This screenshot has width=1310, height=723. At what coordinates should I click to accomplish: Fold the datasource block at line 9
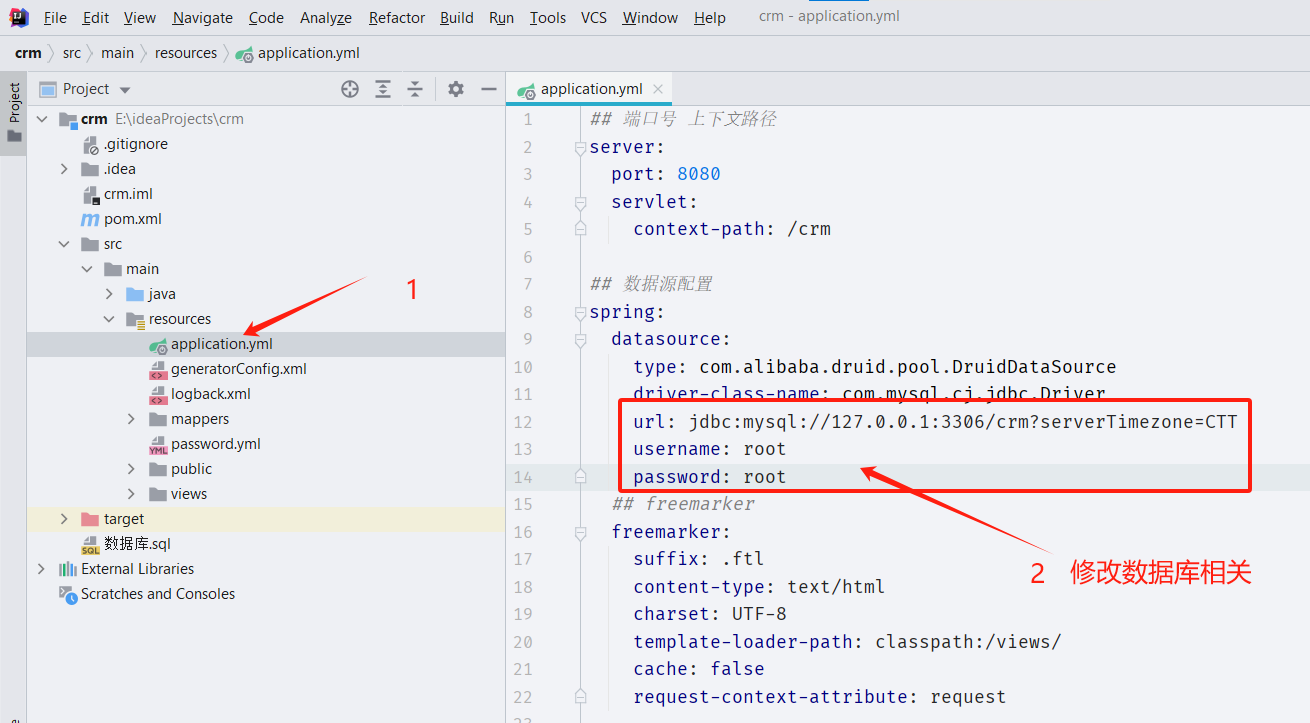(580, 340)
